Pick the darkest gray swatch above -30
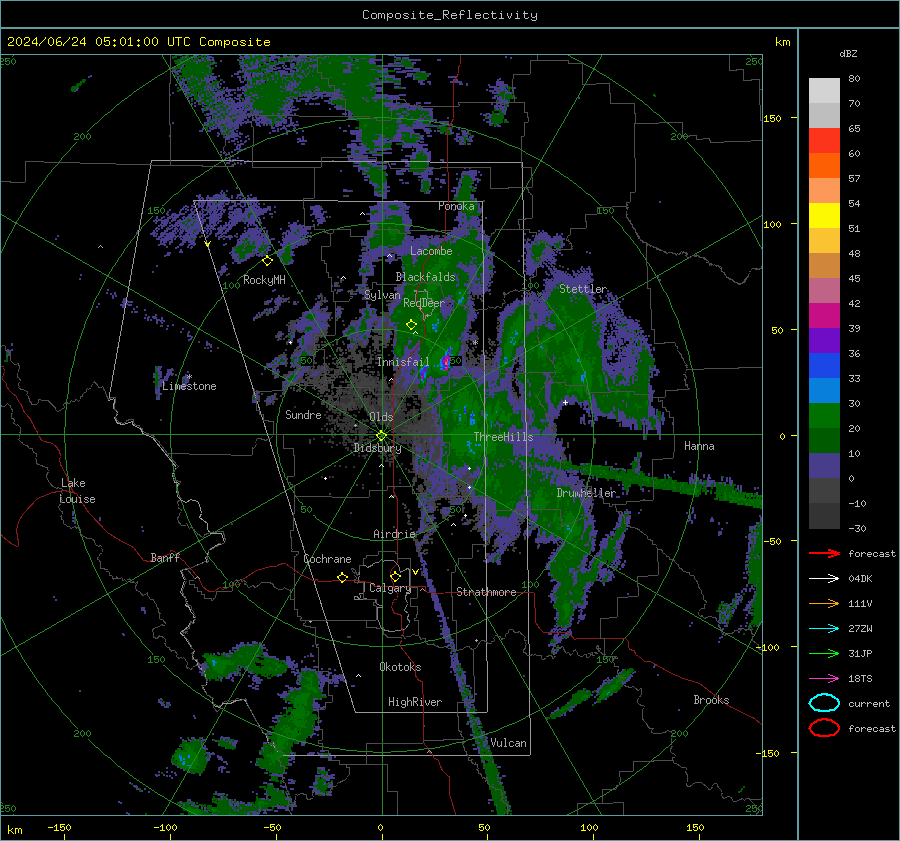 (824, 516)
